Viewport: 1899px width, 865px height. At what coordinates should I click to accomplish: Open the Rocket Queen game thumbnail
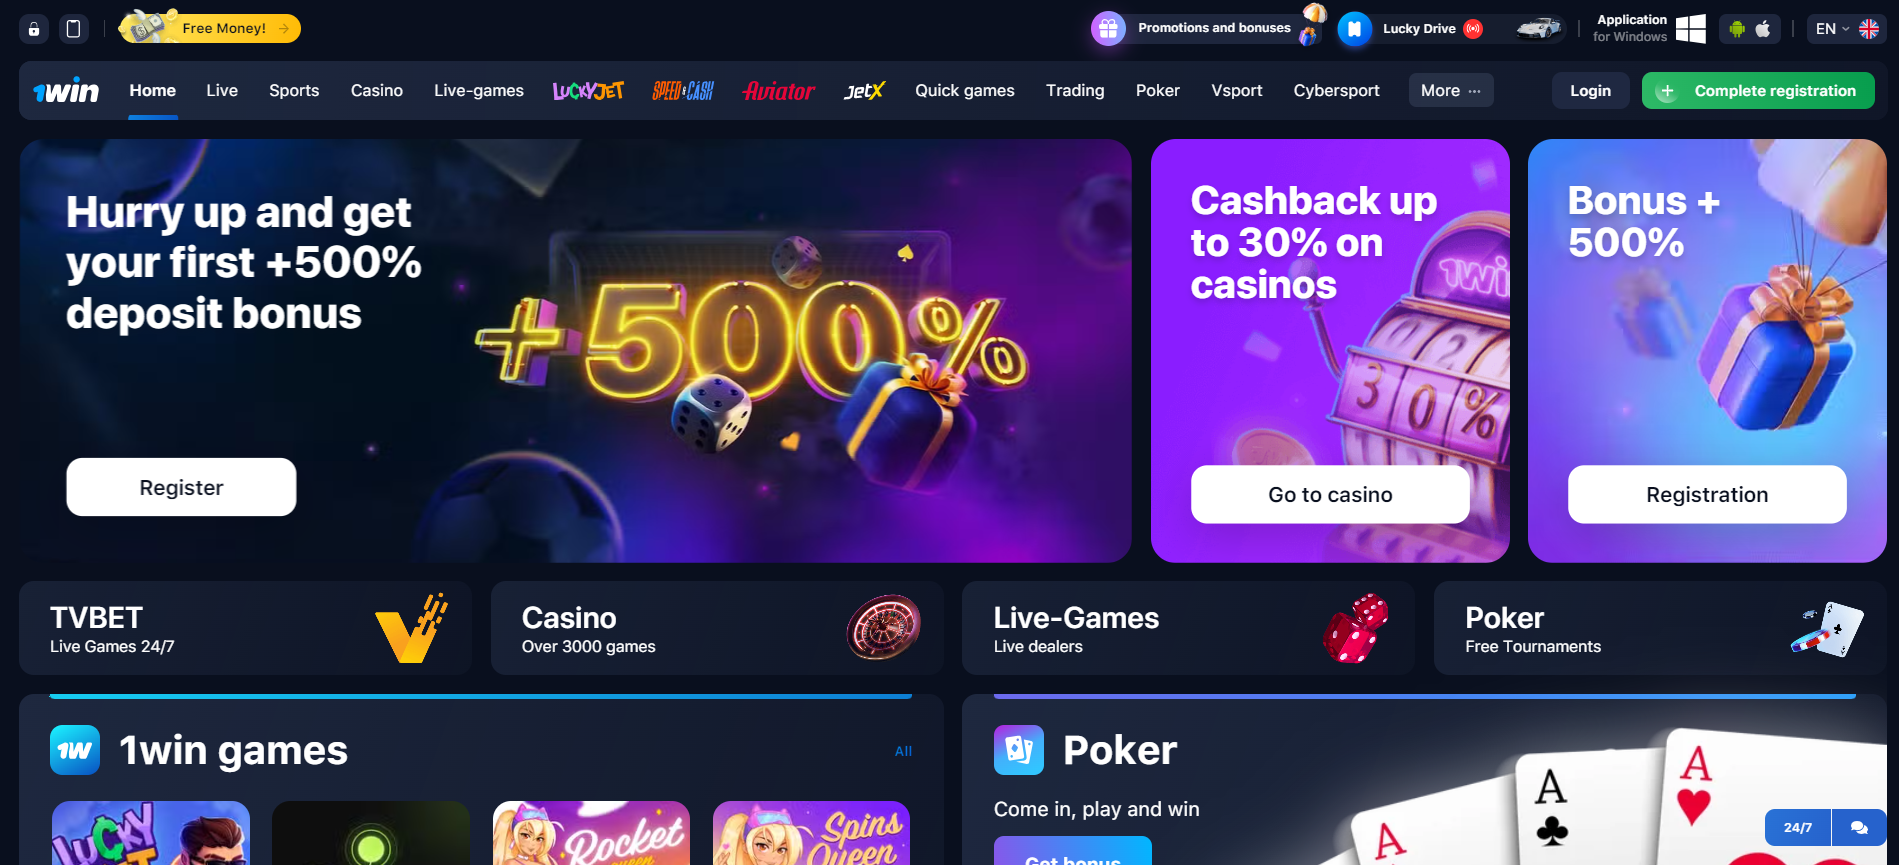click(591, 833)
